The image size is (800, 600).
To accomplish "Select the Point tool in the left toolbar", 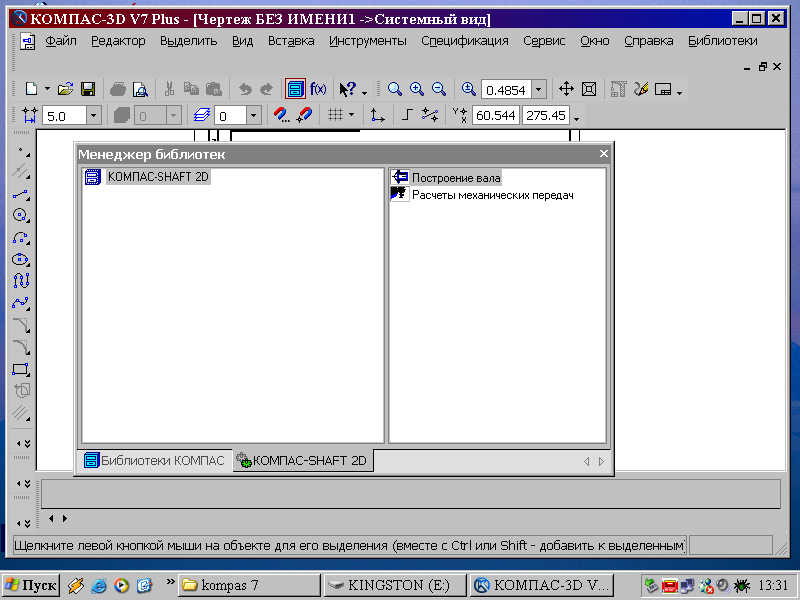I will click(21, 151).
